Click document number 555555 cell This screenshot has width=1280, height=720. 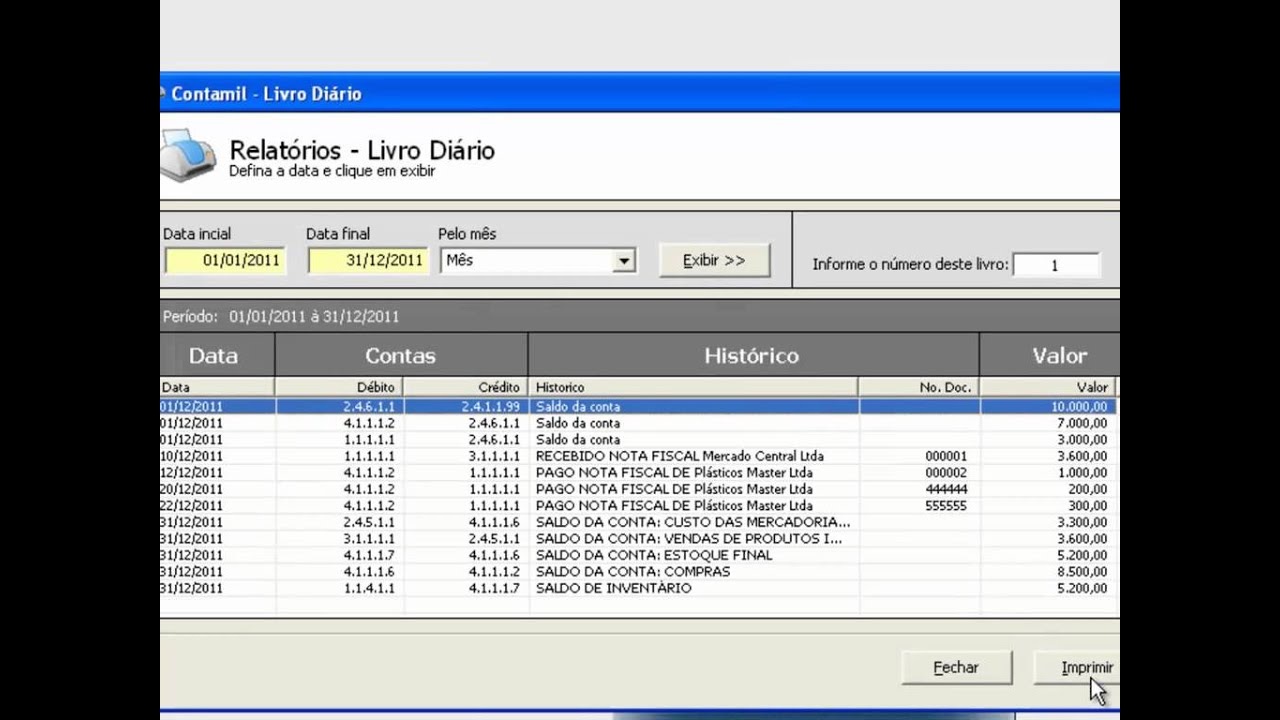pos(919,506)
